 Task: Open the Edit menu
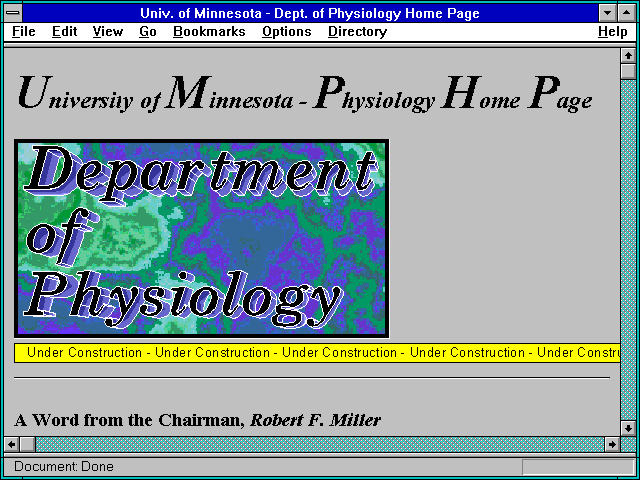64,32
